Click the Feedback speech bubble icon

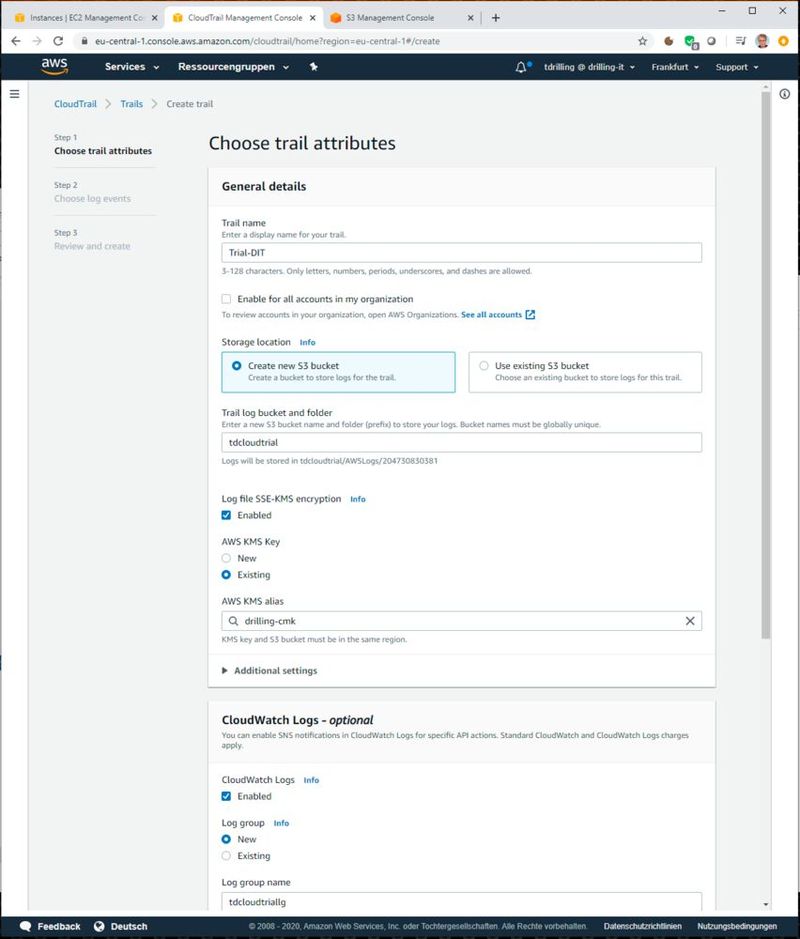(25, 926)
